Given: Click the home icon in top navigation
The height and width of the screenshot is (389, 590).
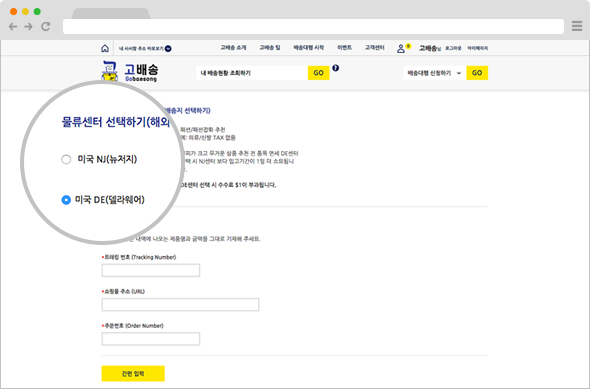Looking at the screenshot, I should [x=105, y=48].
